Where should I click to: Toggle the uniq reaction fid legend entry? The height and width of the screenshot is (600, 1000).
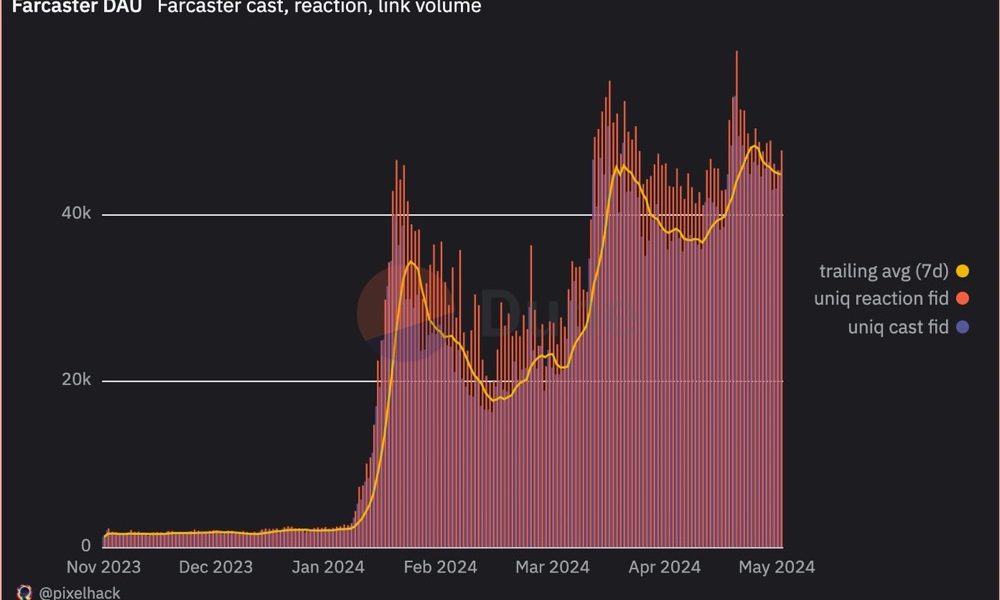[892, 298]
